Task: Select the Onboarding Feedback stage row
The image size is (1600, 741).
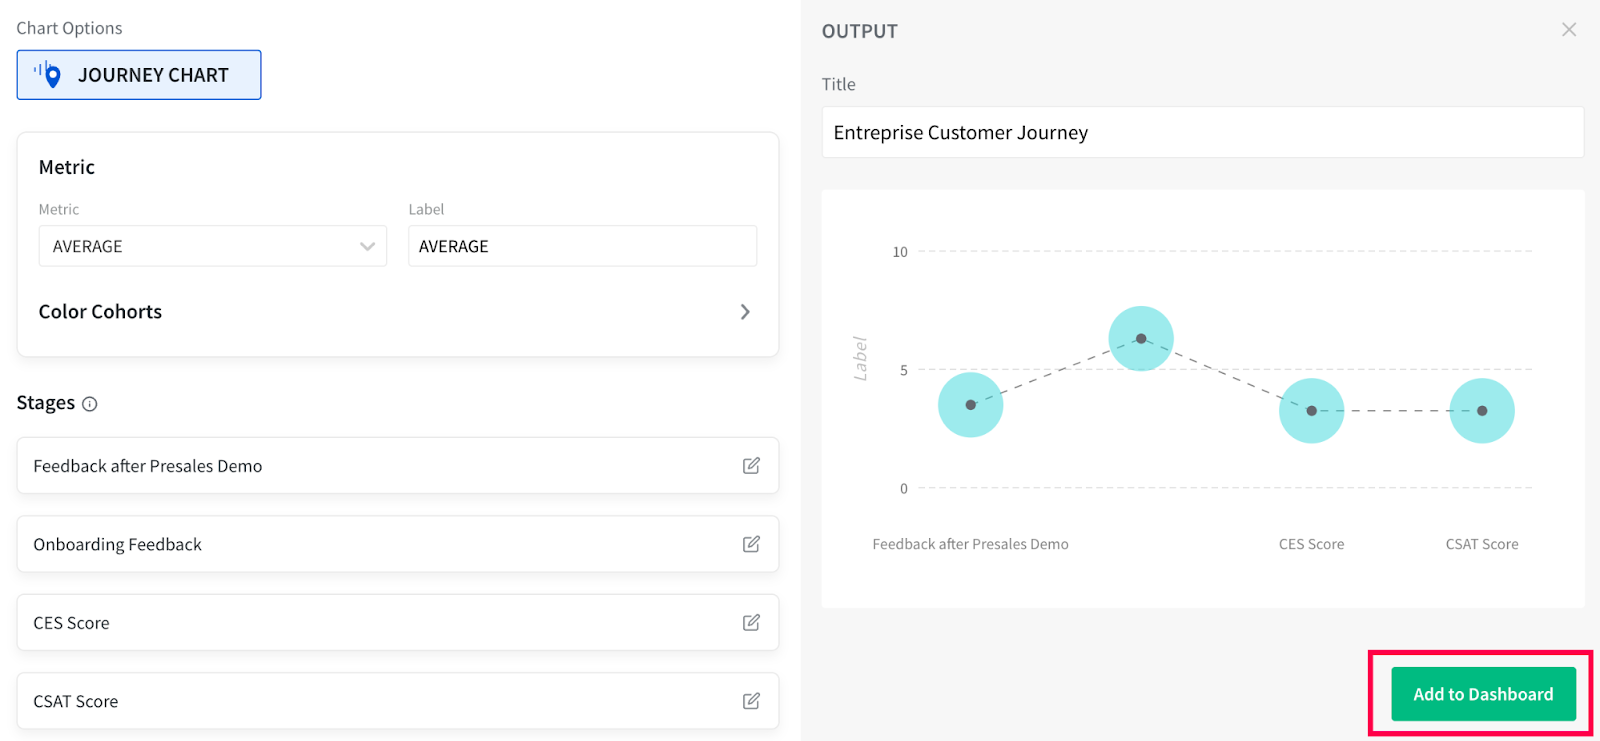Action: (x=380, y=544)
